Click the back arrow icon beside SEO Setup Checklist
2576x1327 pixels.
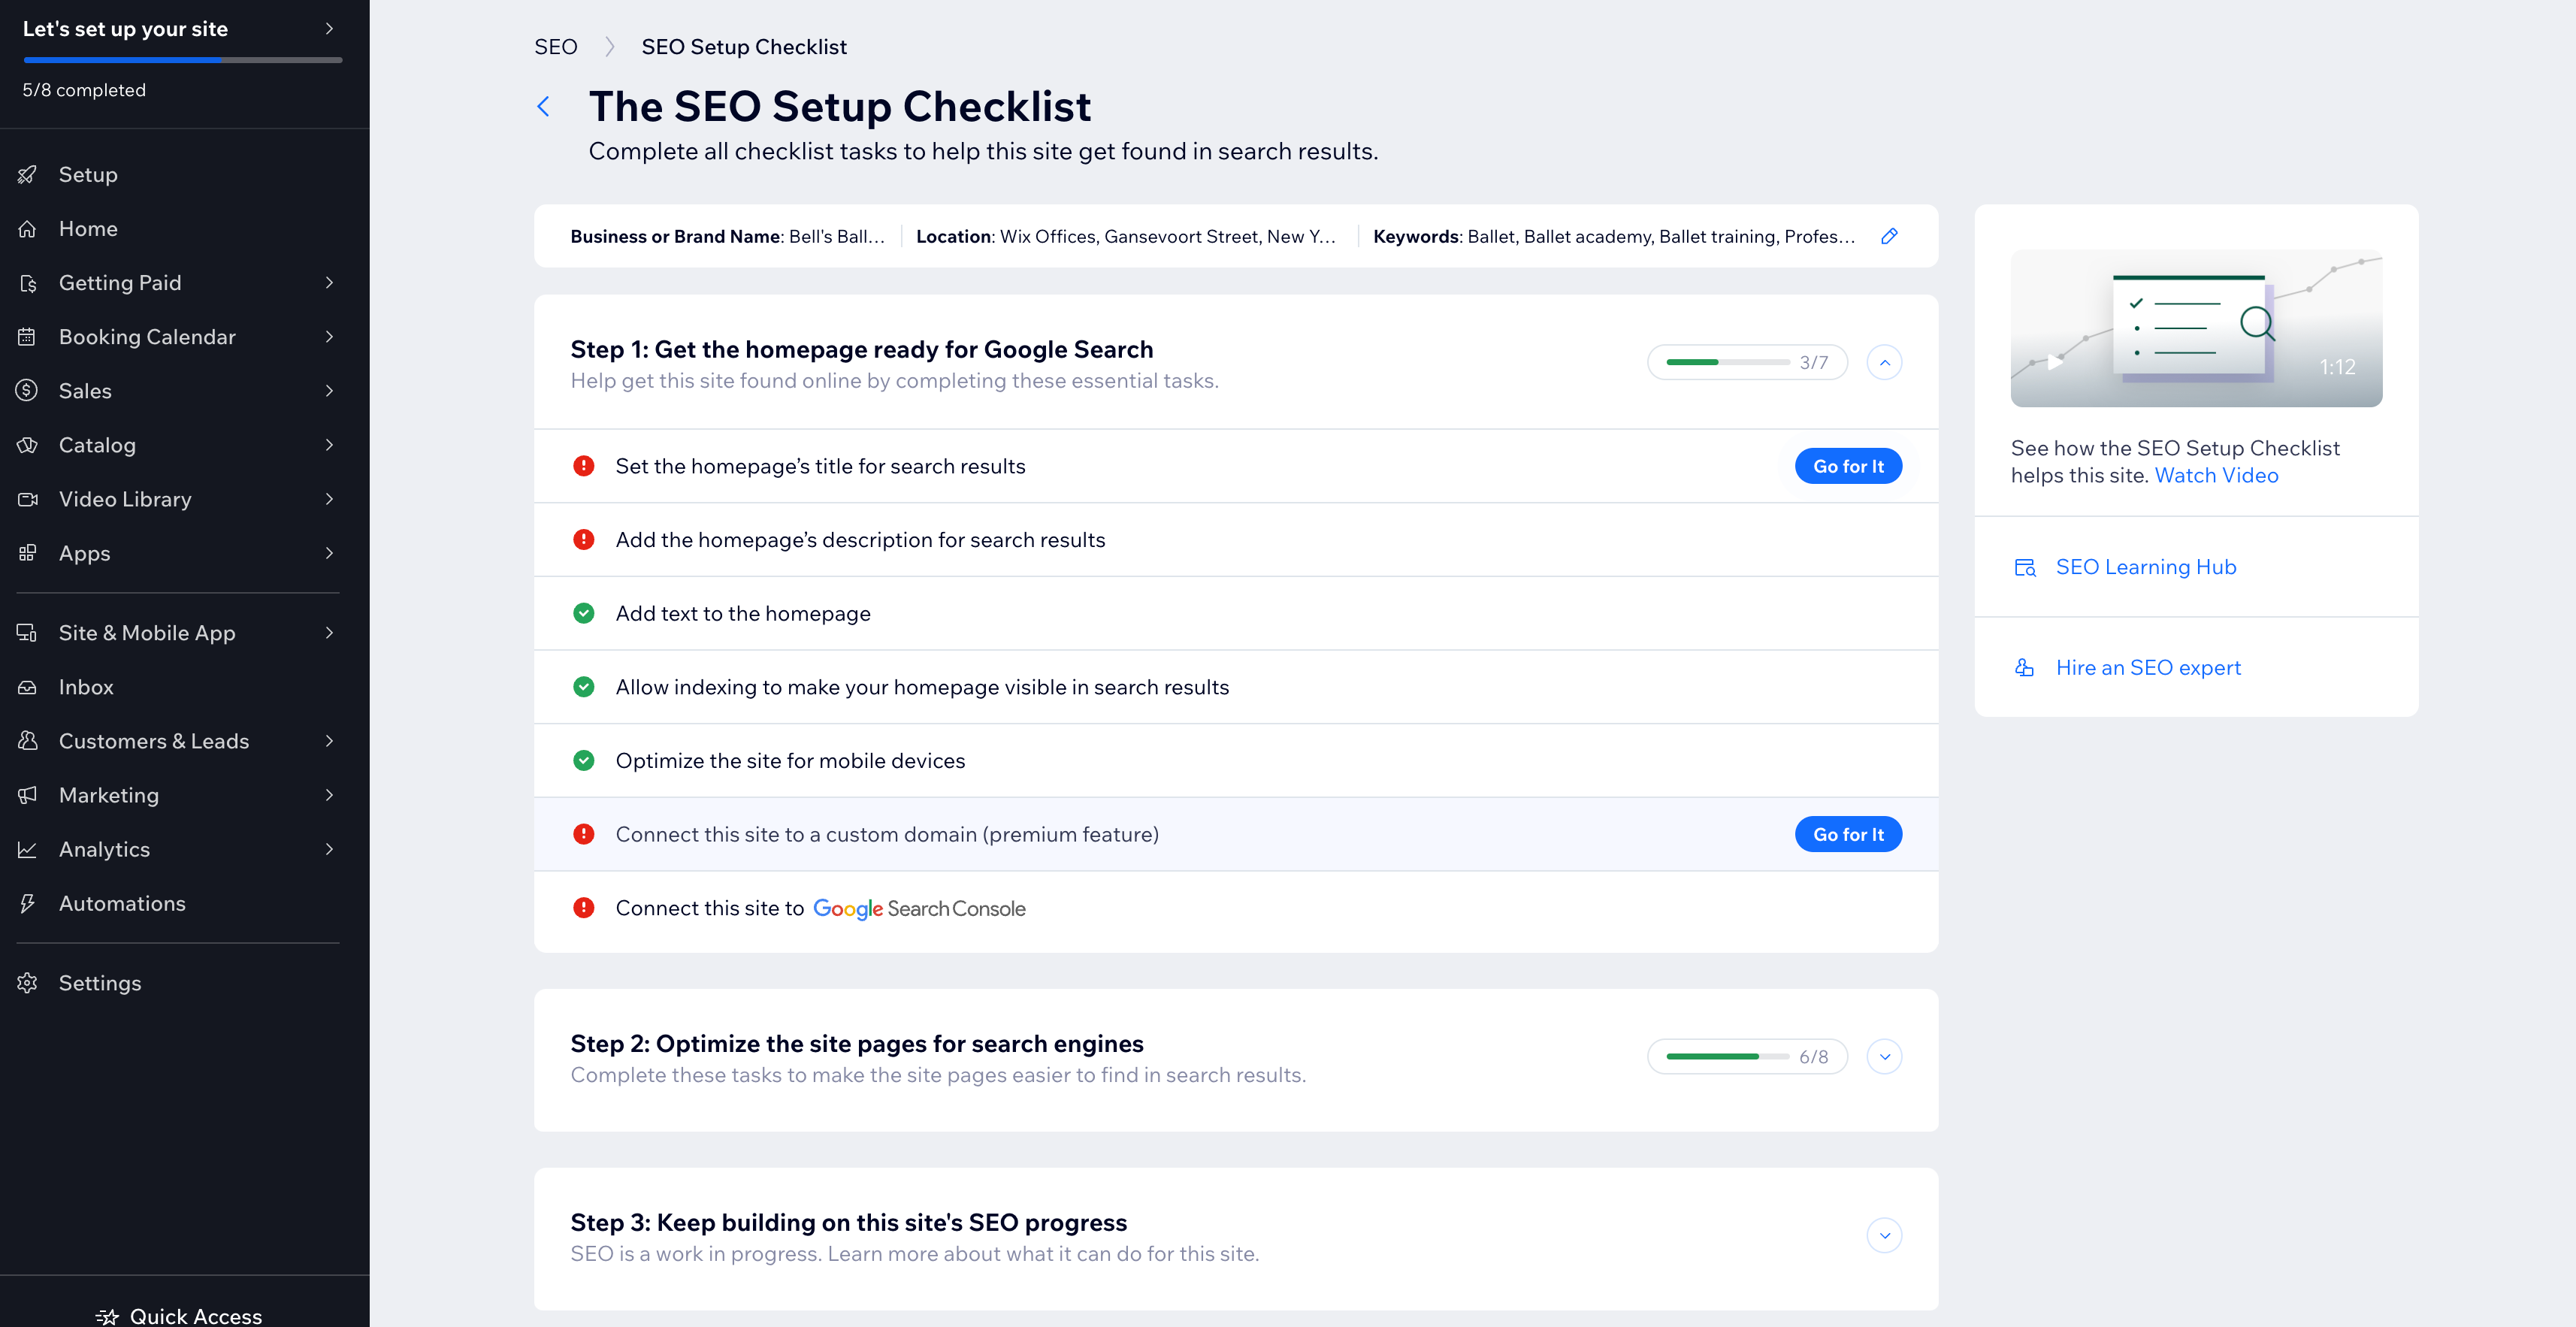pyautogui.click(x=543, y=105)
